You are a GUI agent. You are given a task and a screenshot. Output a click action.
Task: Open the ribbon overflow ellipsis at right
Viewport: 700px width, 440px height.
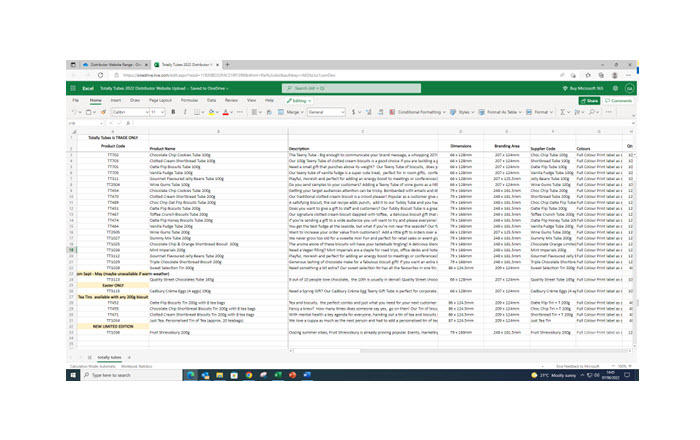[608, 112]
